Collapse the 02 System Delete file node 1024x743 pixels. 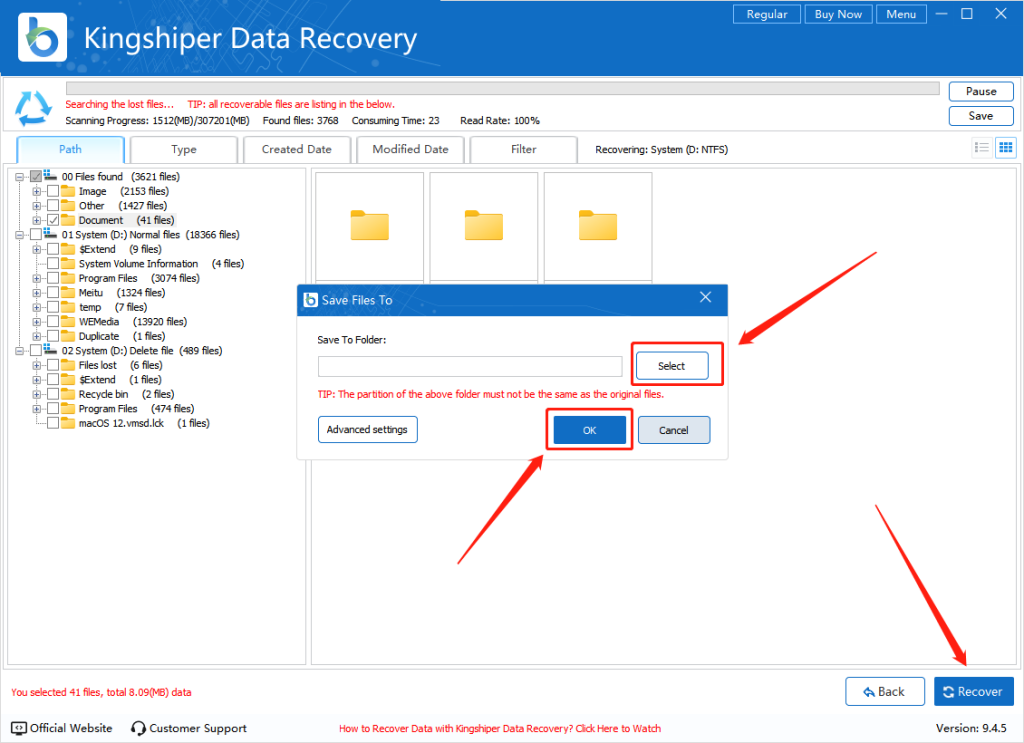(20, 351)
